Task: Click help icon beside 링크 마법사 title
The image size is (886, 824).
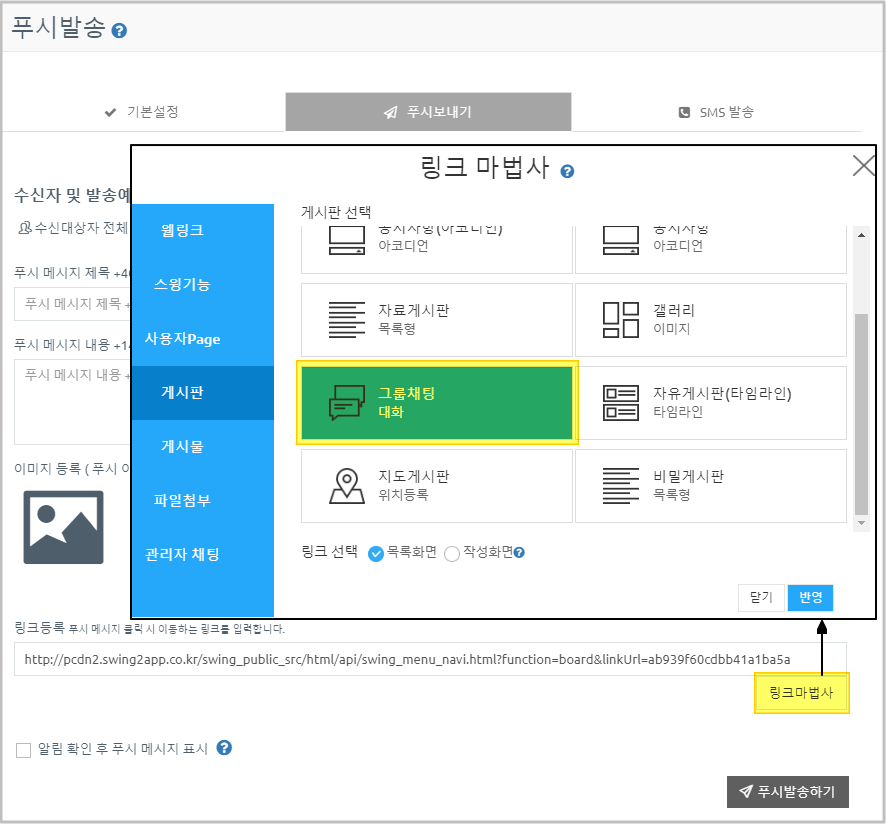Action: click(x=567, y=171)
